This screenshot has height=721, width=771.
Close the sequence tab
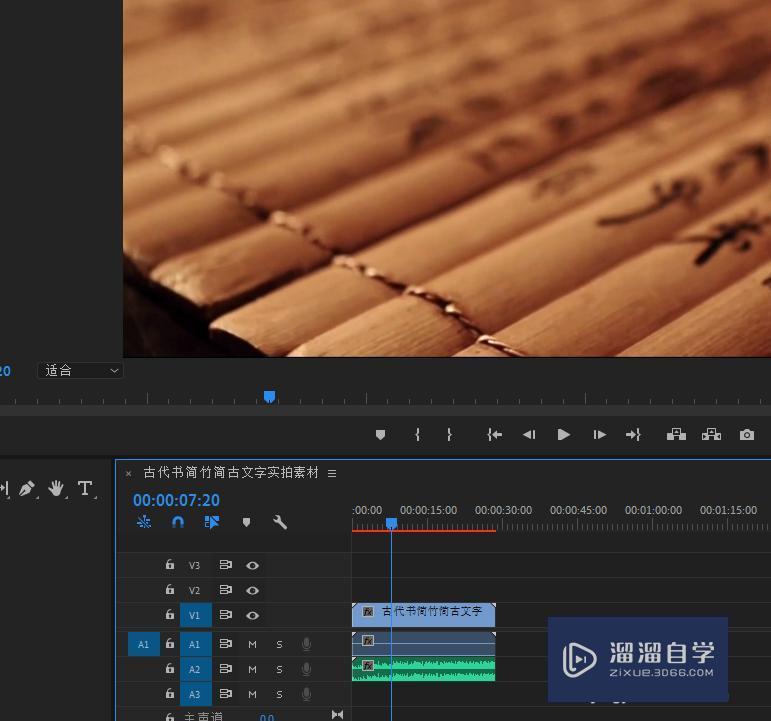tap(128, 474)
